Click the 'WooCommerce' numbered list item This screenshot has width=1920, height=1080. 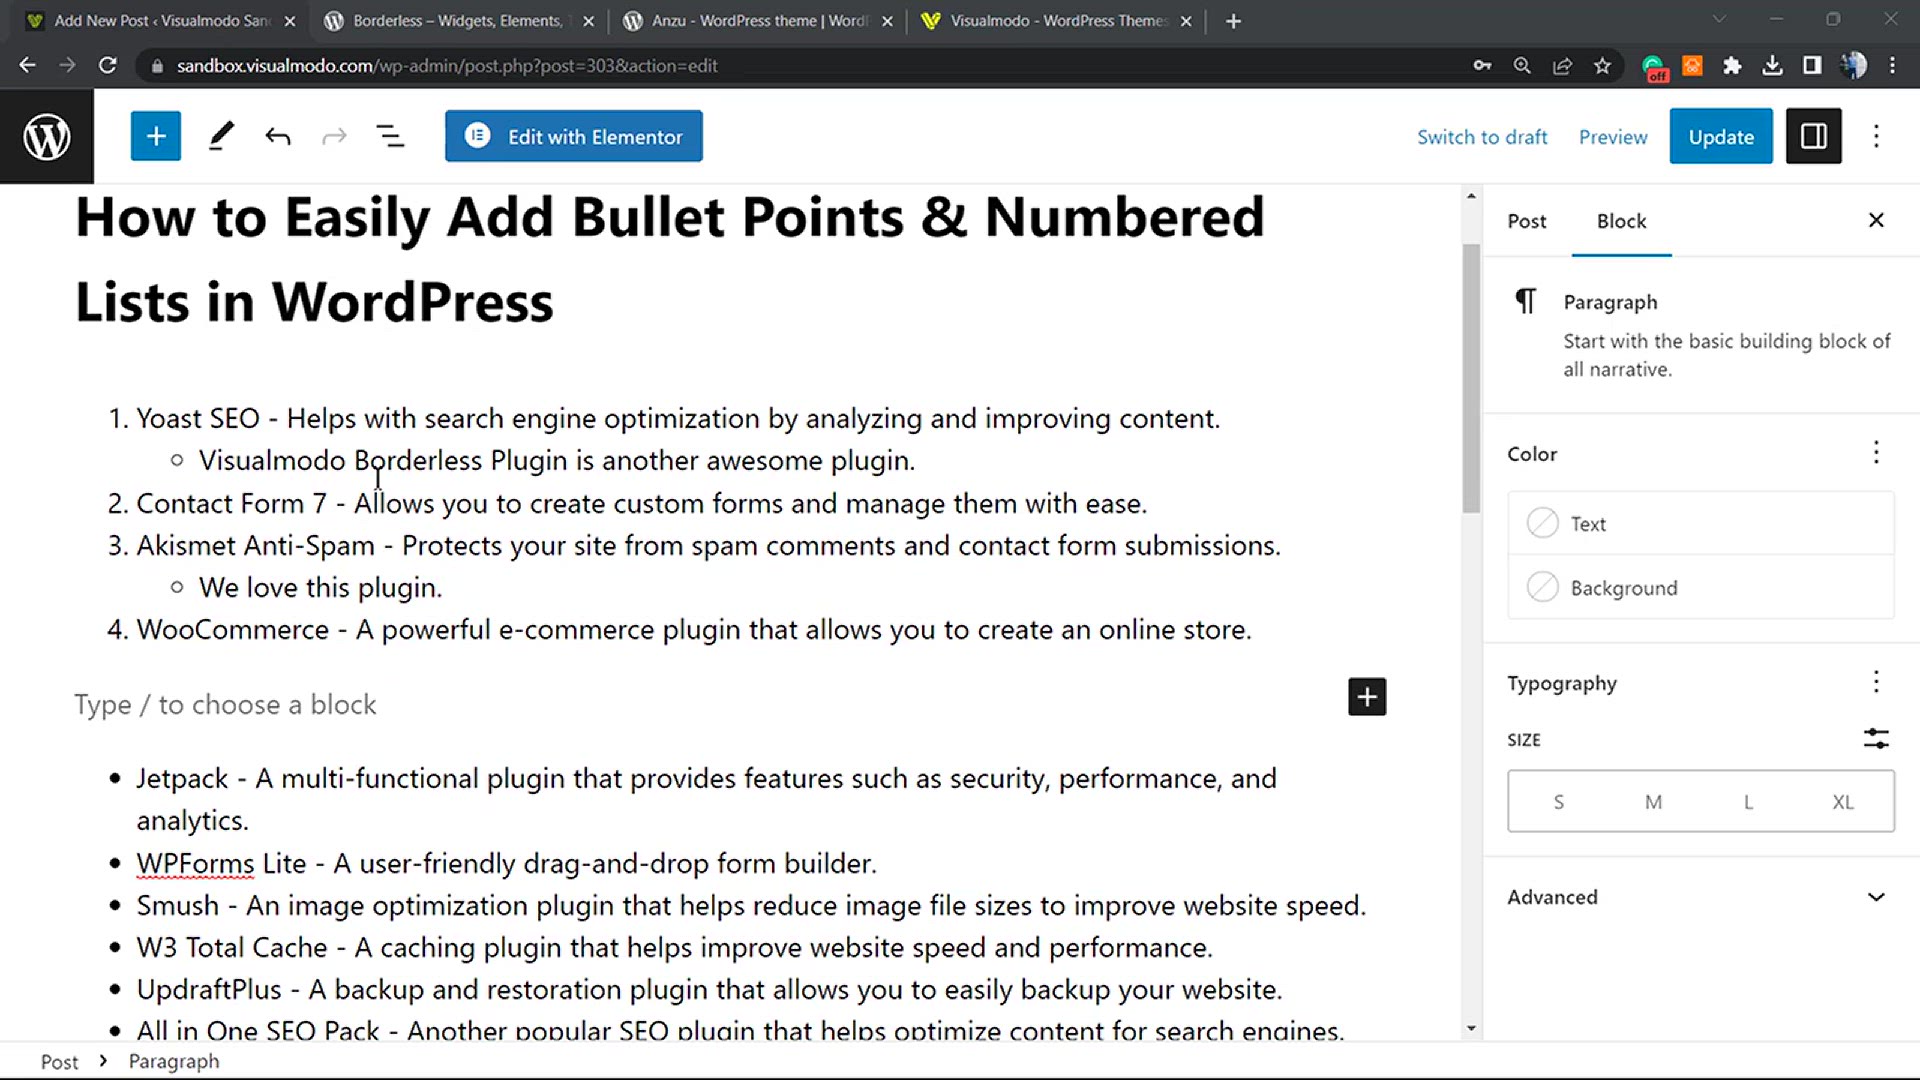(693, 630)
